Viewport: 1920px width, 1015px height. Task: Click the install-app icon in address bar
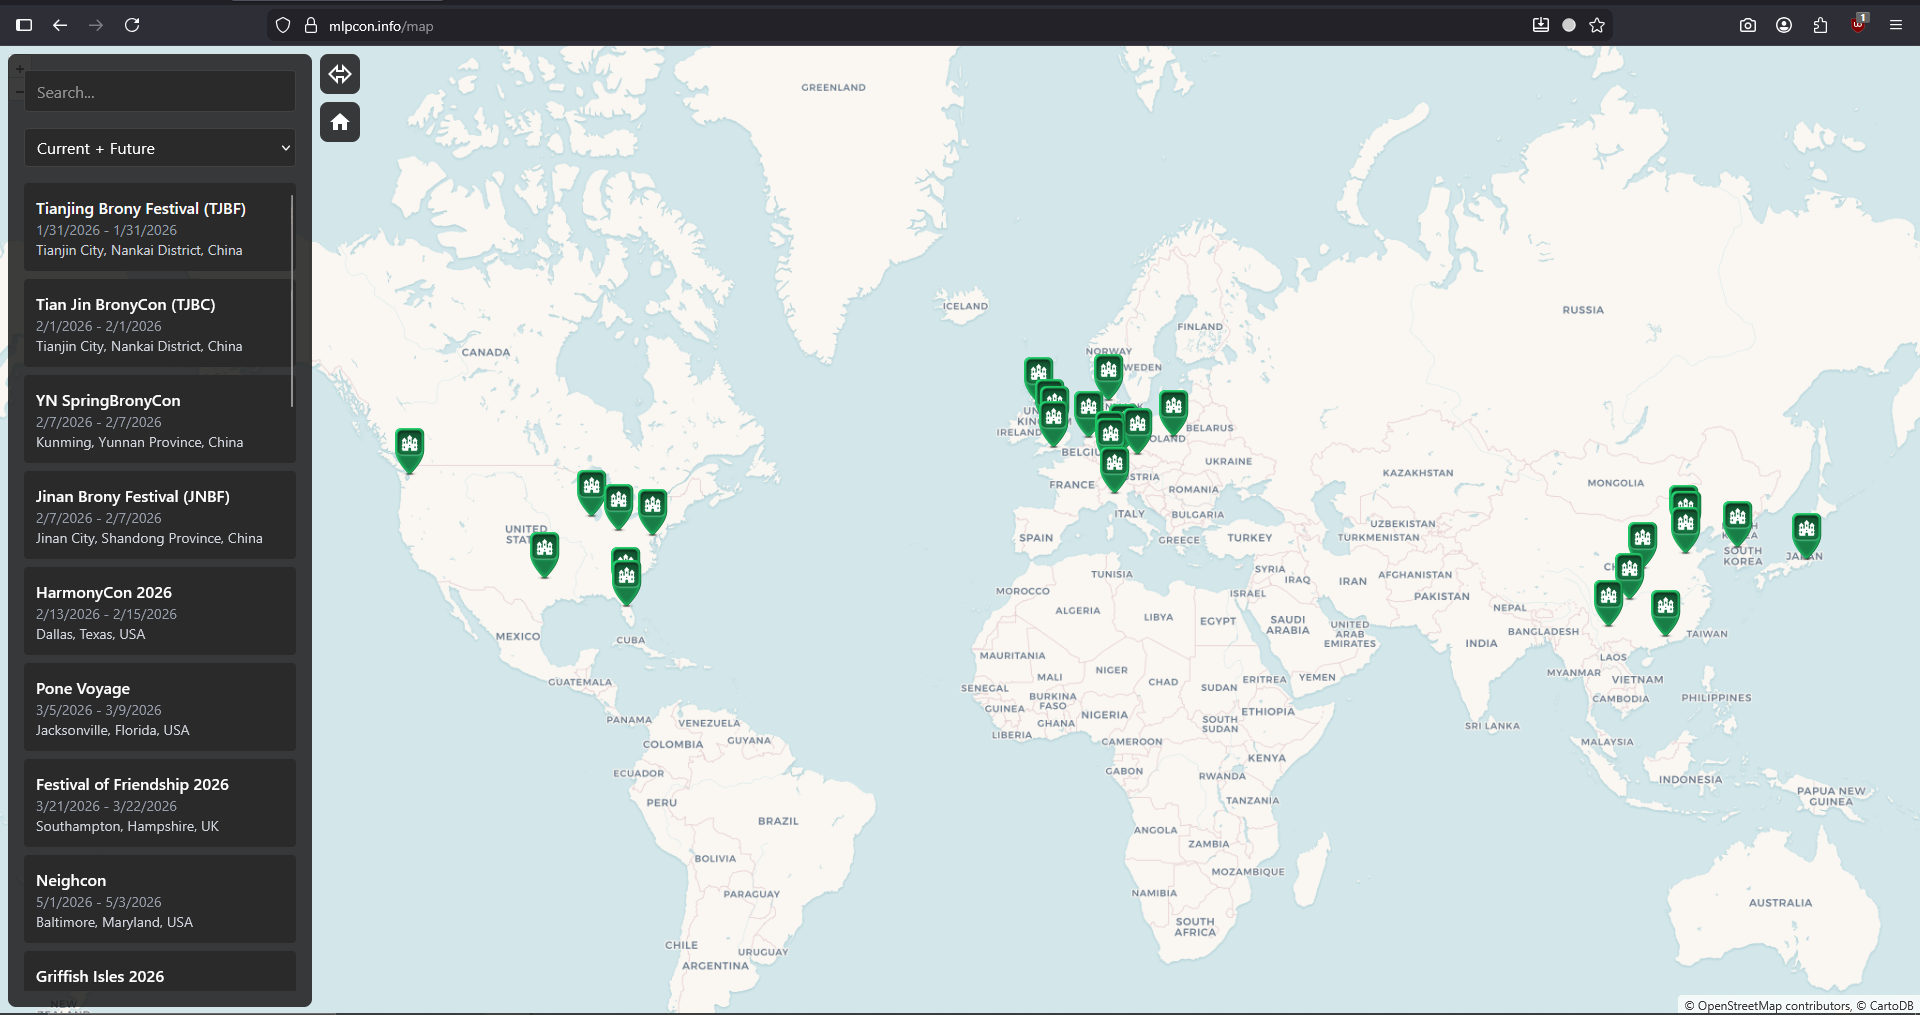[1541, 25]
